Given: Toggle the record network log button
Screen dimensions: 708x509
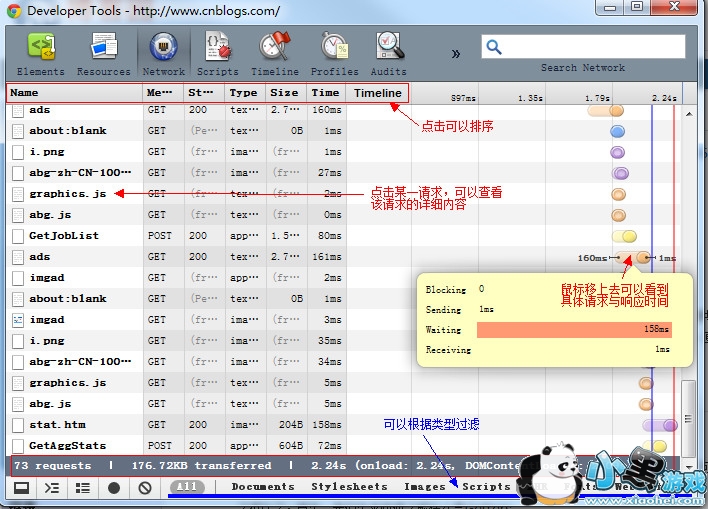Looking at the screenshot, I should coord(114,488).
